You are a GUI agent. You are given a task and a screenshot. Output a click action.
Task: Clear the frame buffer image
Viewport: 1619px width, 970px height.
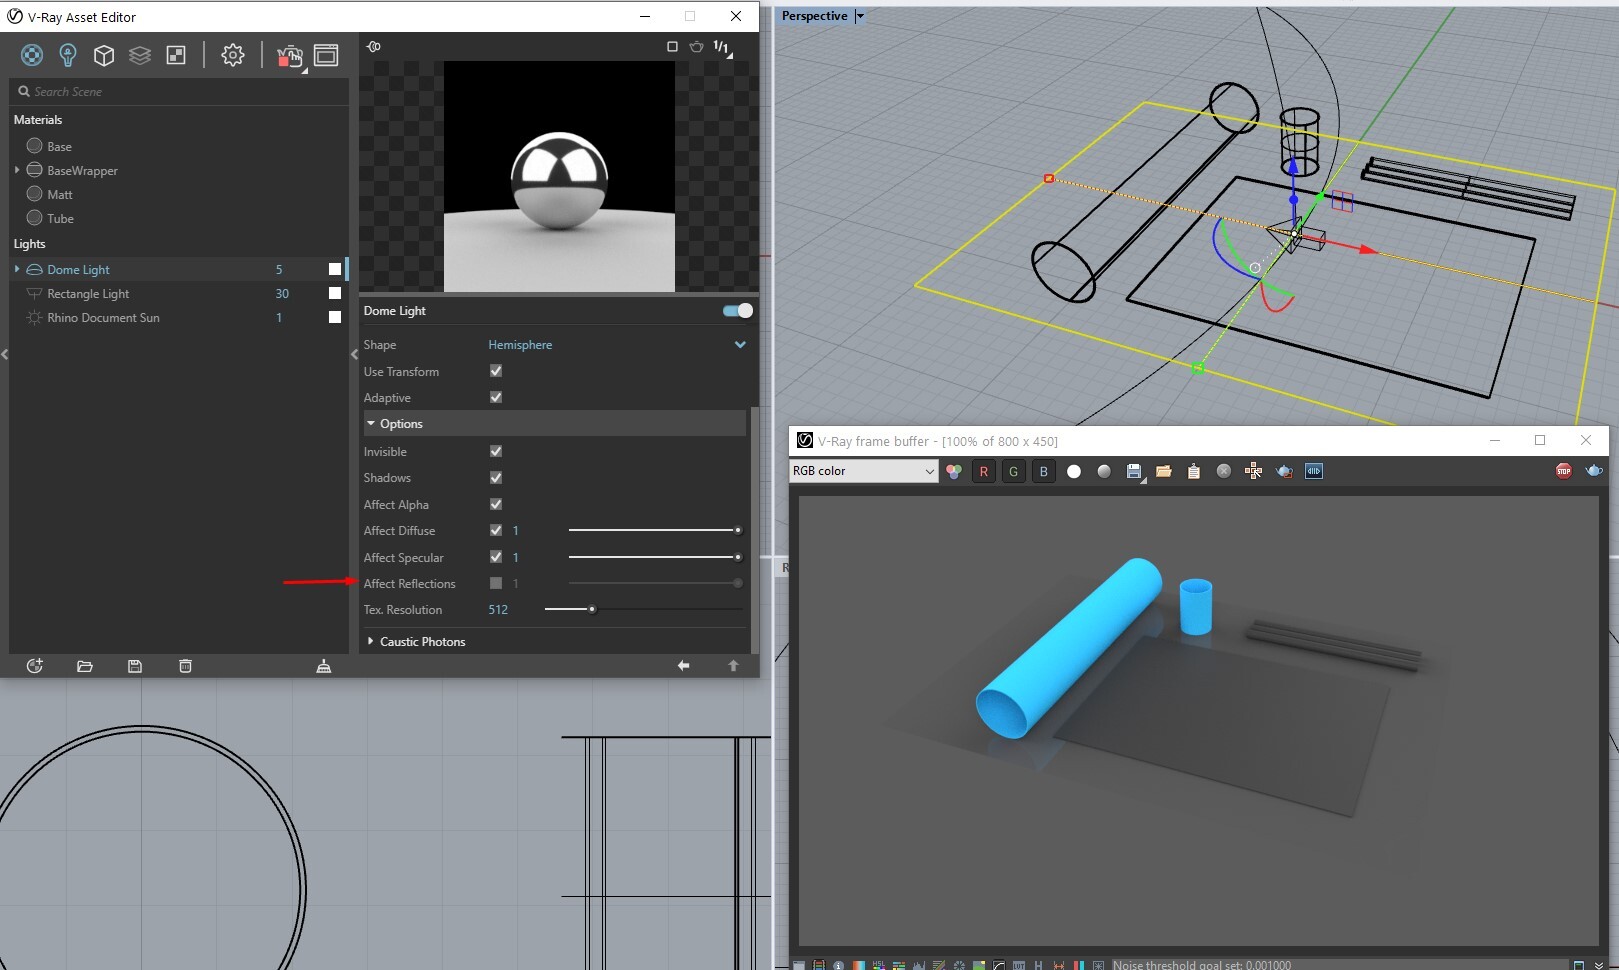[1224, 471]
